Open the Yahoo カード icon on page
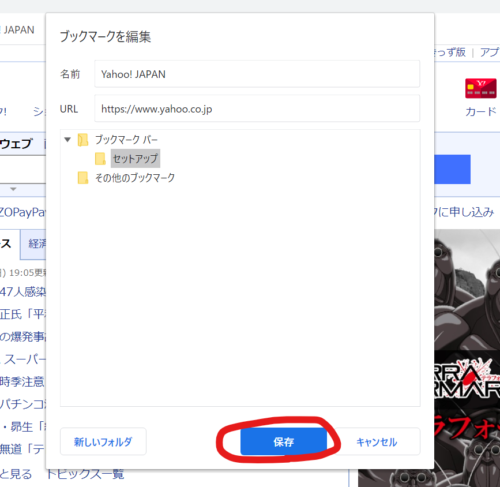This screenshot has height=487, width=500. [481, 88]
